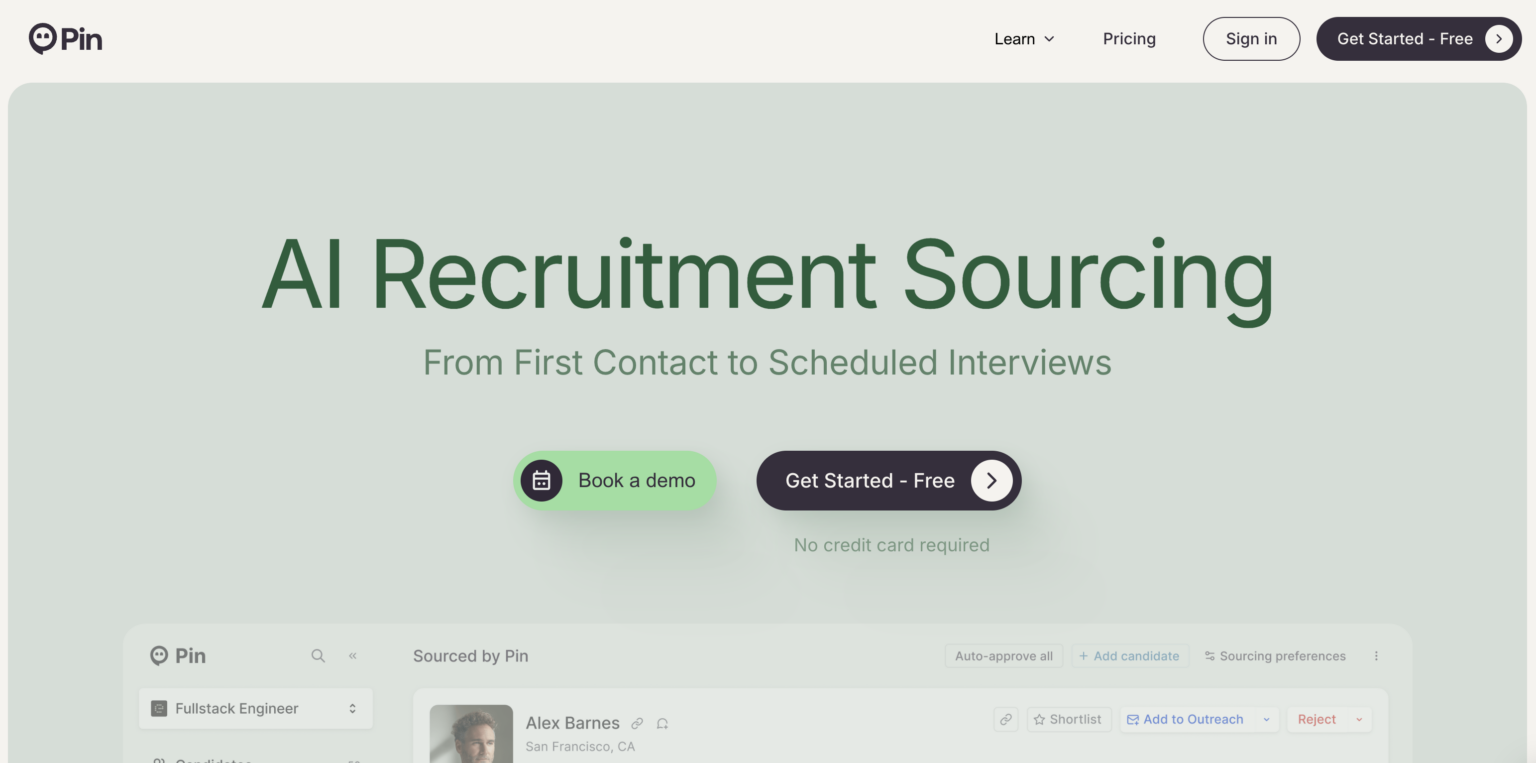
Task: Click the Pin logo in the header
Action: tap(66, 39)
